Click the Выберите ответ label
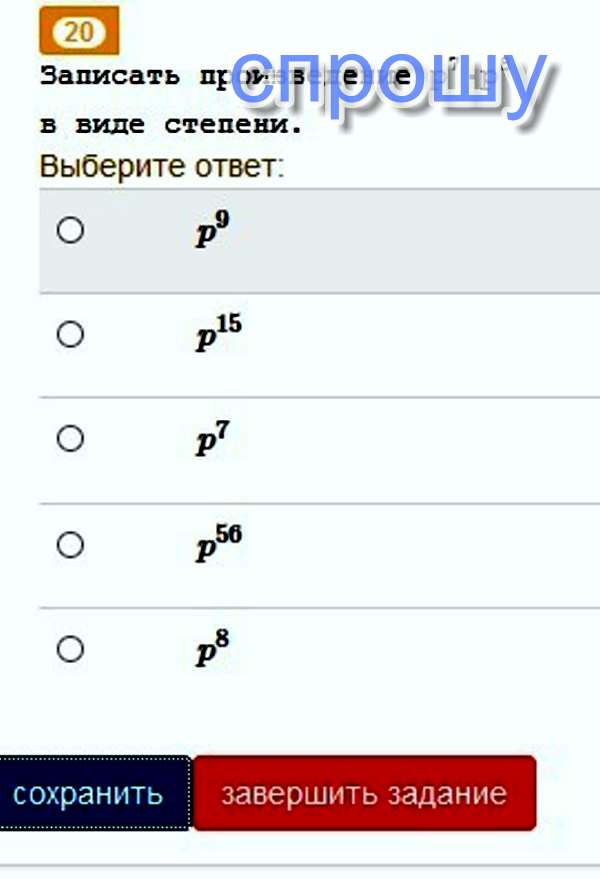600x879 pixels. pos(162,166)
